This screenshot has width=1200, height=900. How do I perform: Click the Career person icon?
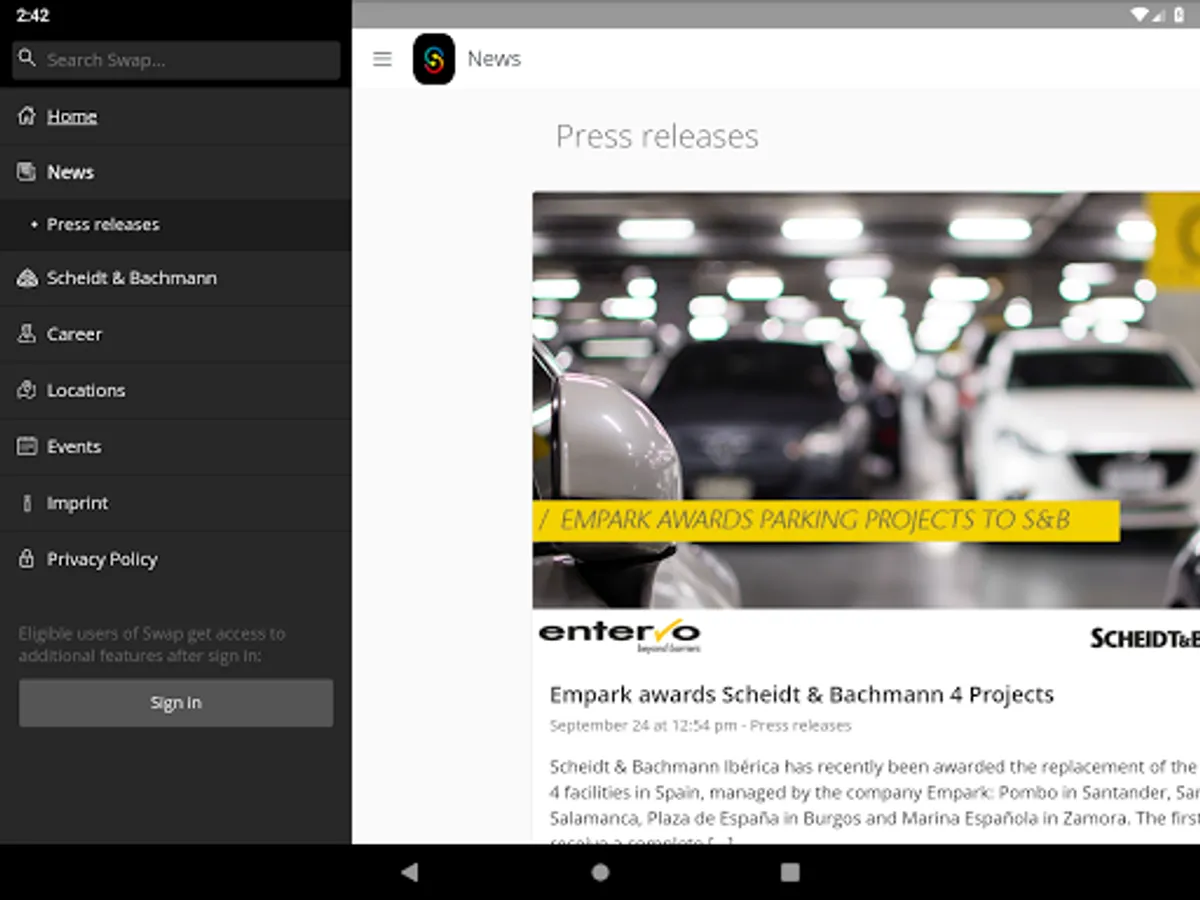pos(27,334)
